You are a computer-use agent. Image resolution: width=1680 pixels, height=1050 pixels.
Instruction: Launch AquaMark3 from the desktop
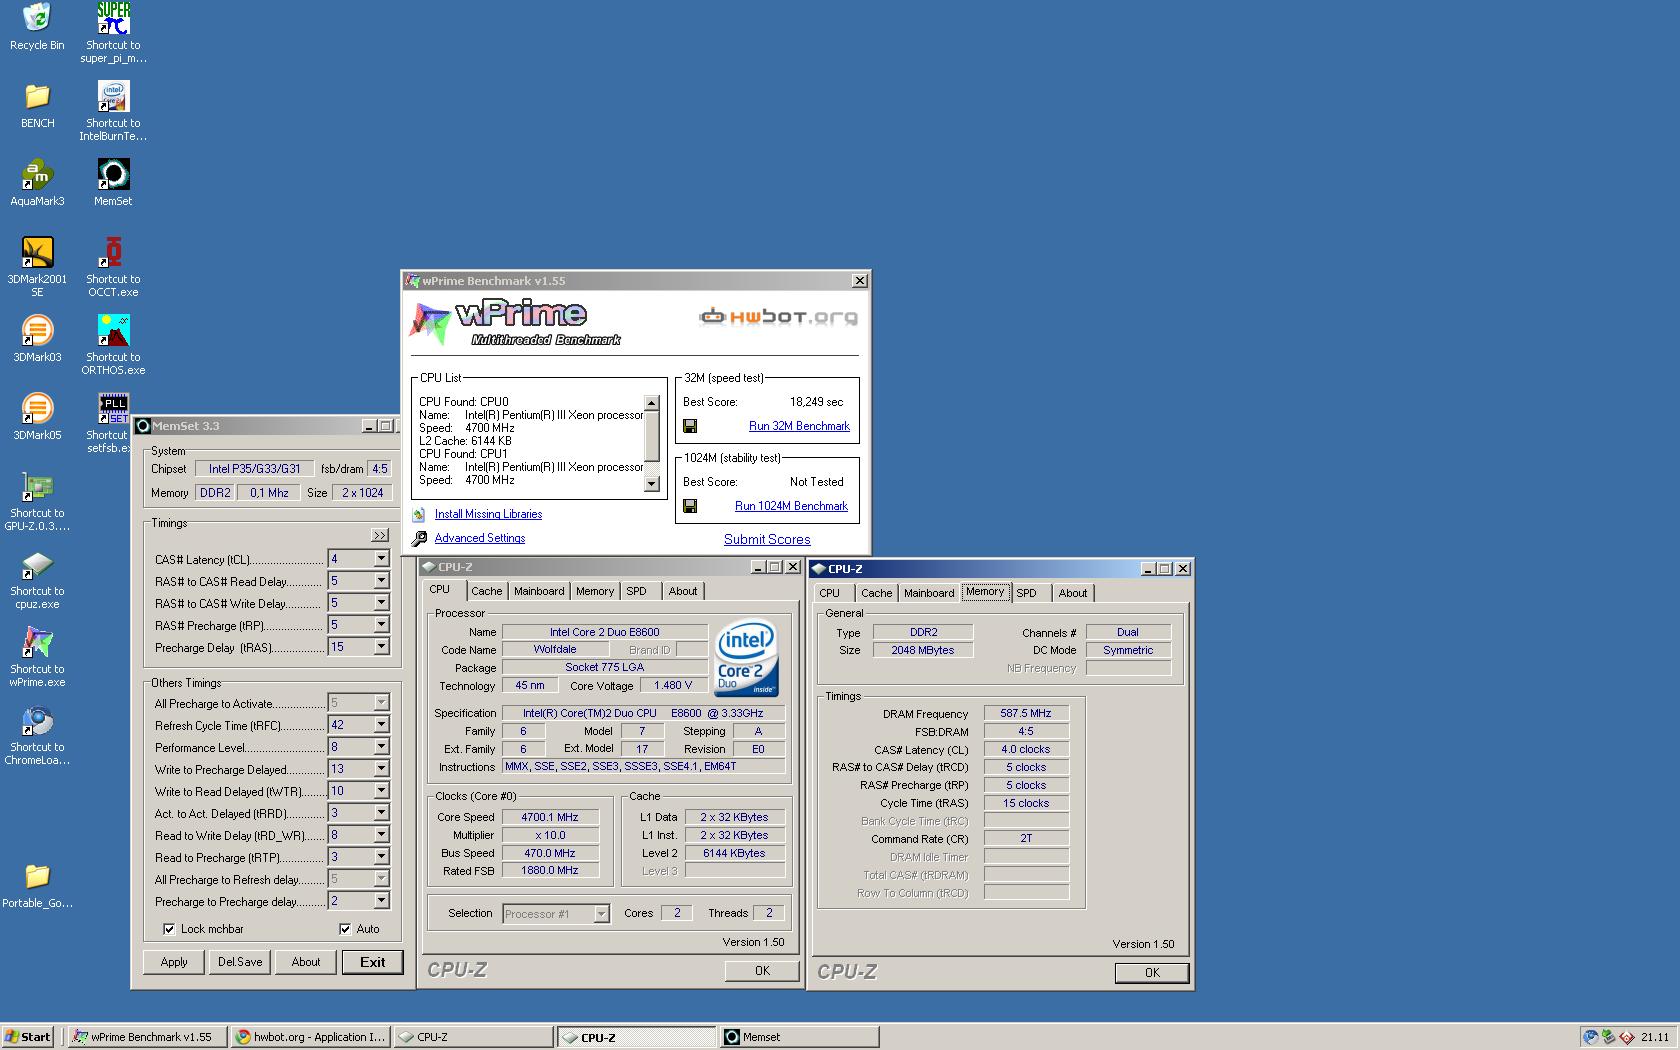(37, 174)
